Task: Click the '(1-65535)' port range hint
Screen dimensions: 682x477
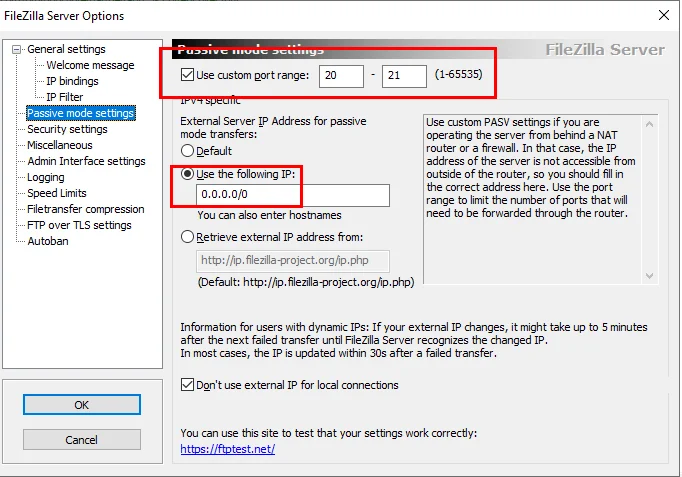Action: point(458,74)
